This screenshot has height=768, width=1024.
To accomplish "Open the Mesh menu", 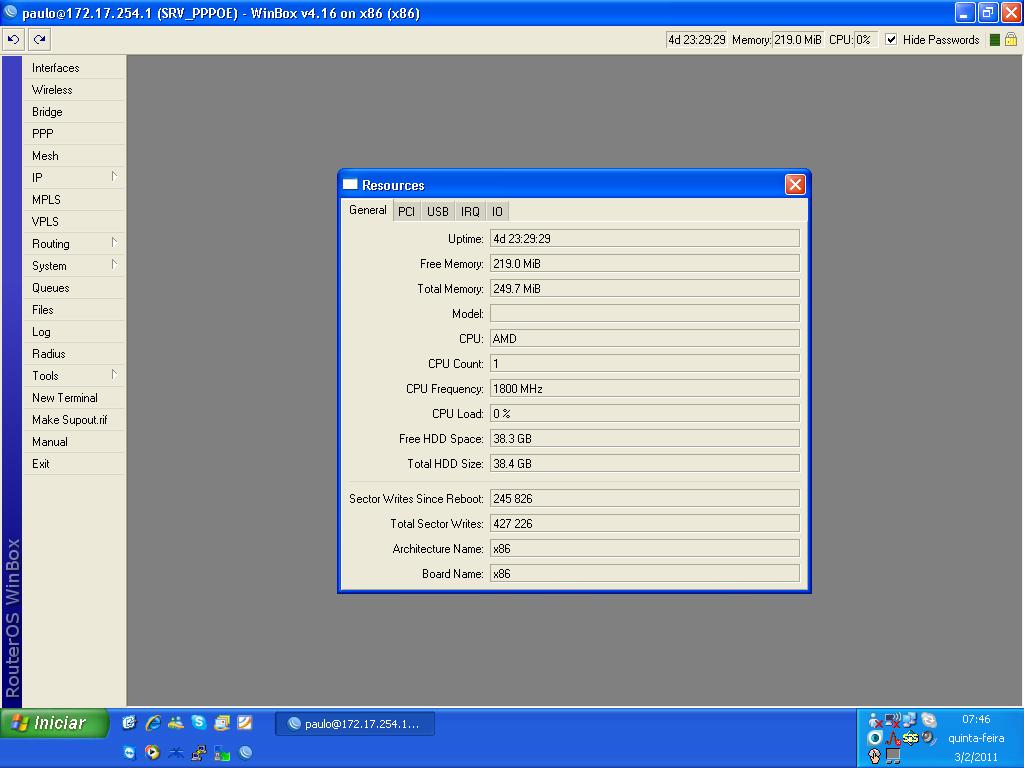I will tap(74, 156).
